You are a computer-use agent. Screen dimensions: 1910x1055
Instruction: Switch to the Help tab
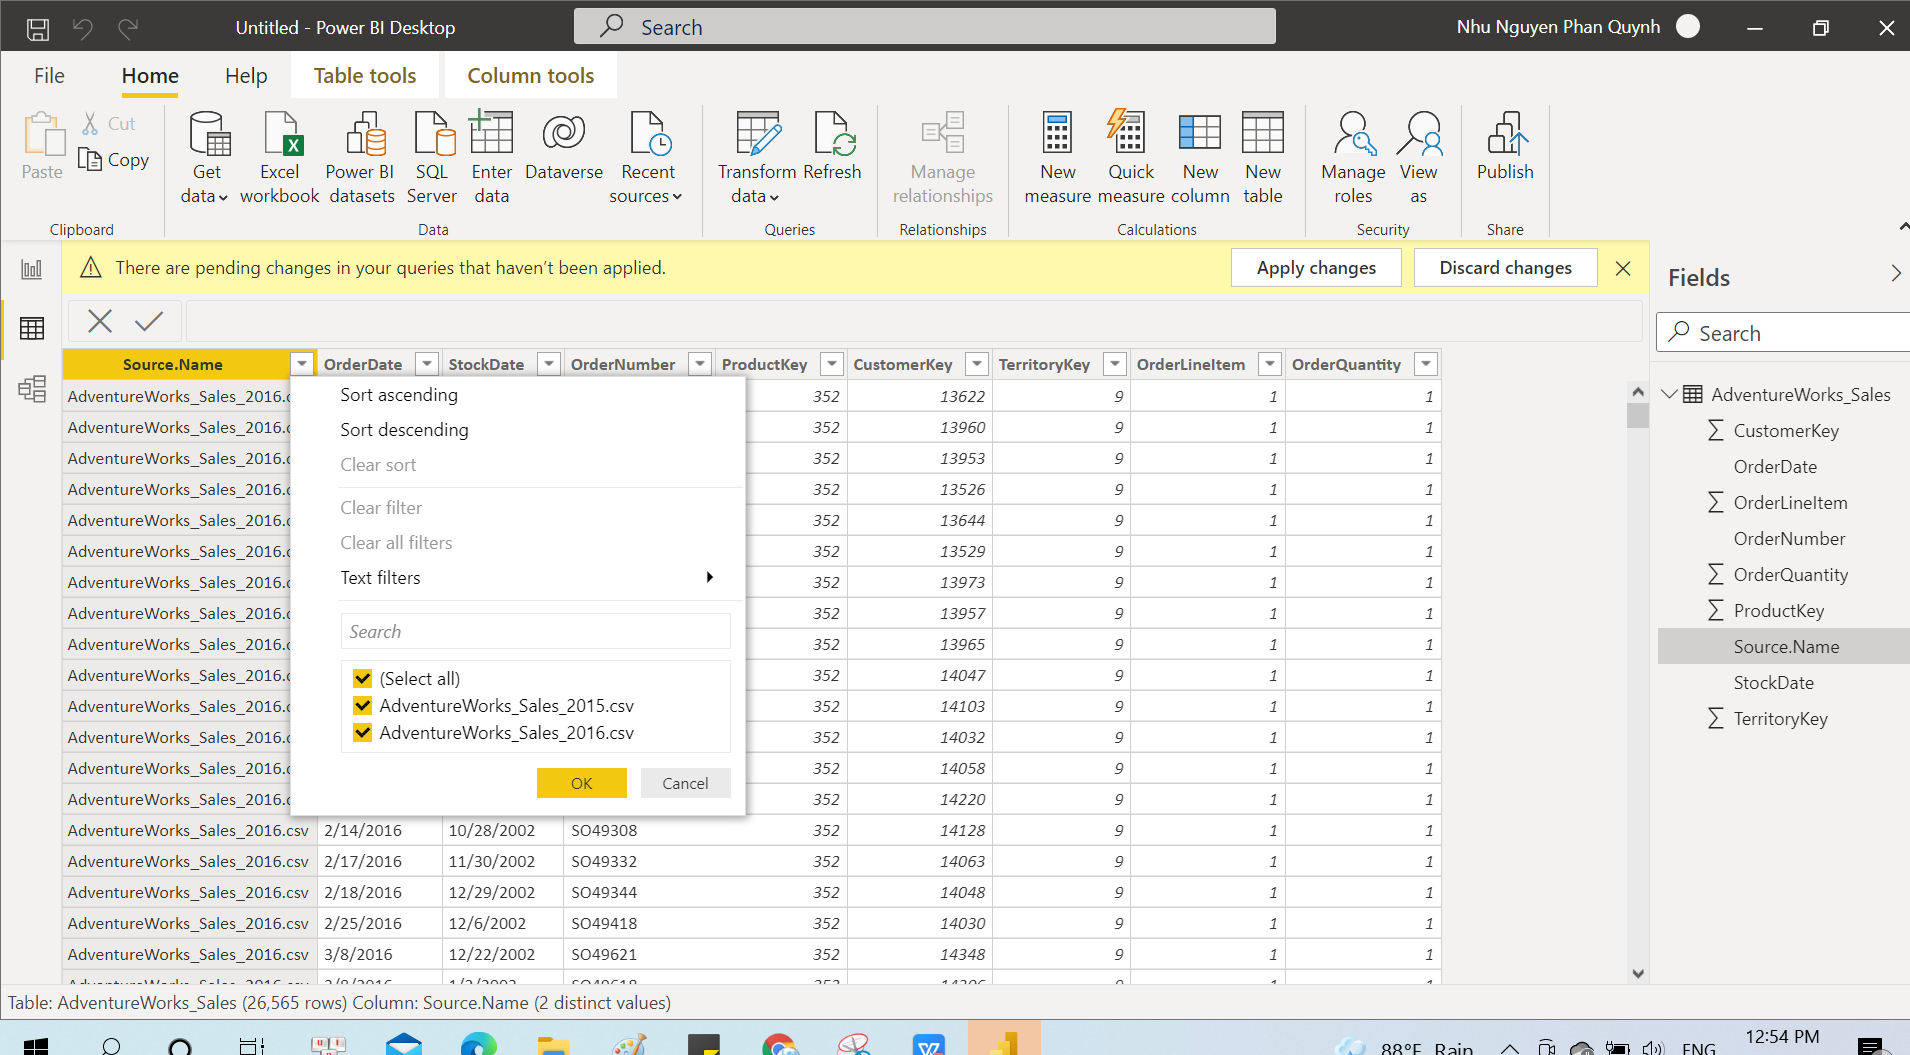point(246,75)
